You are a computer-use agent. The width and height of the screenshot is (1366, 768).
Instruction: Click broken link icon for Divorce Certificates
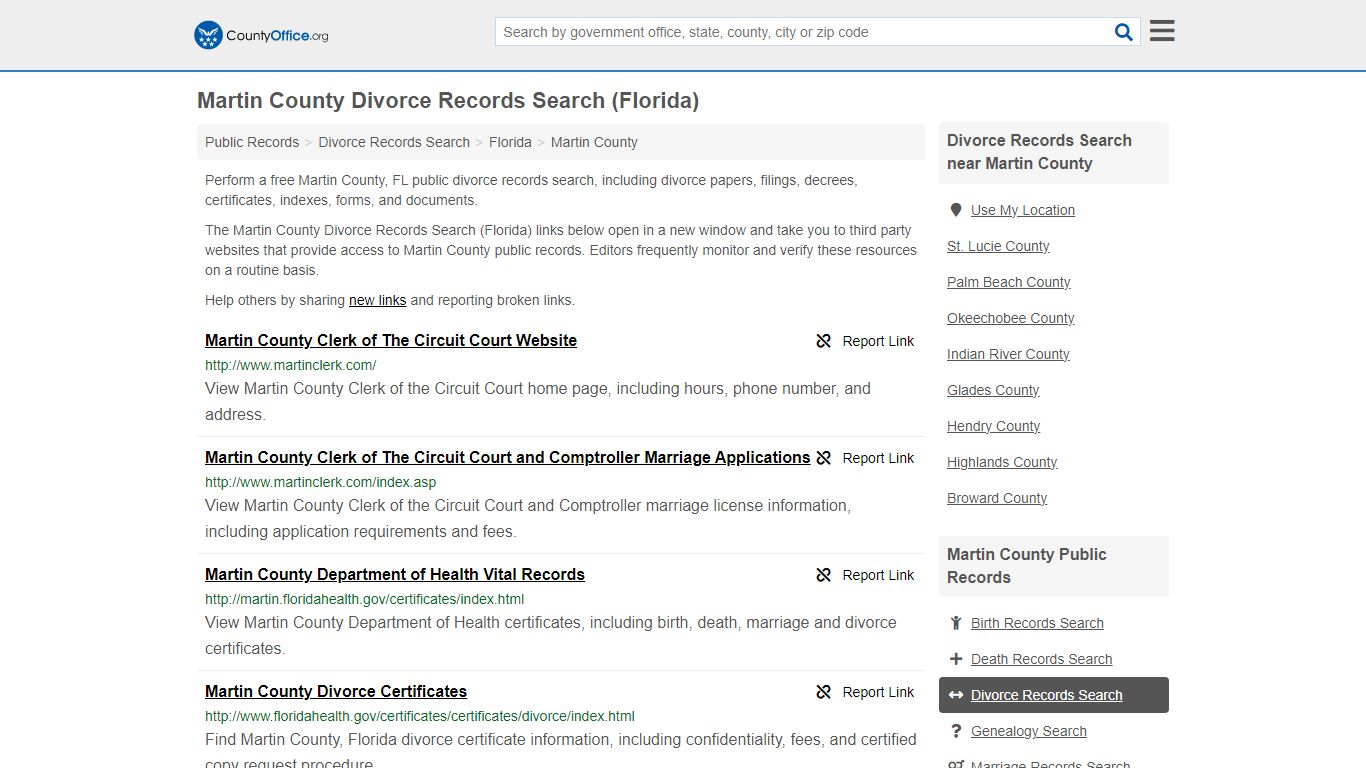click(824, 692)
